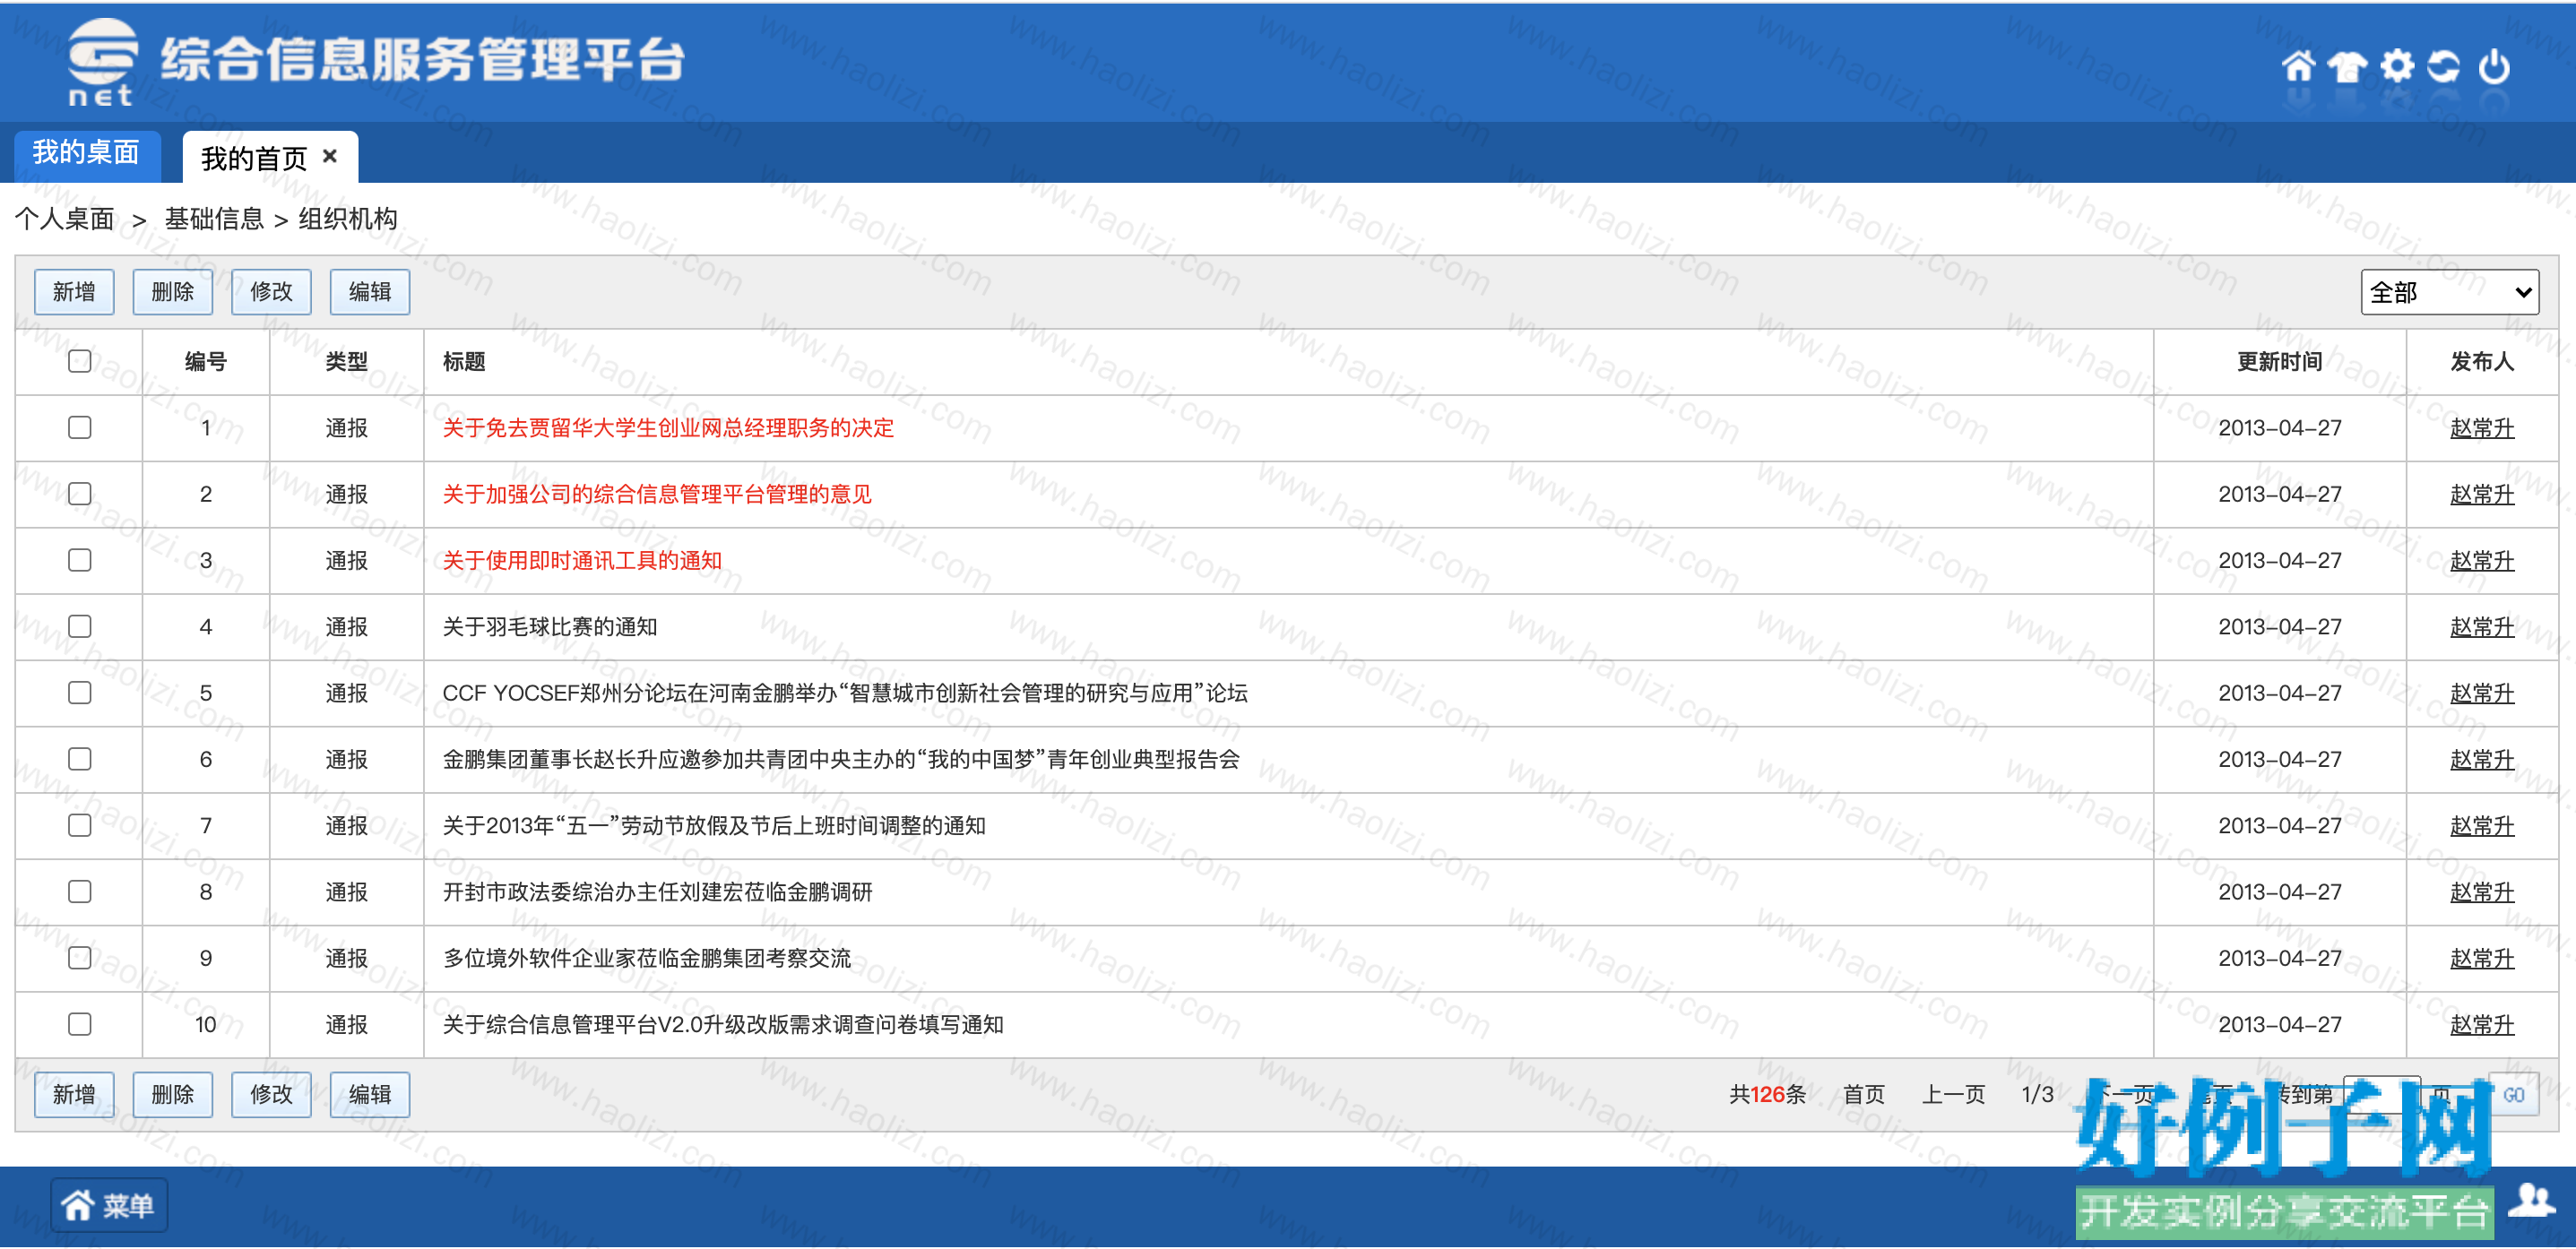Click breadcrumb 组织机构

pos(348,218)
